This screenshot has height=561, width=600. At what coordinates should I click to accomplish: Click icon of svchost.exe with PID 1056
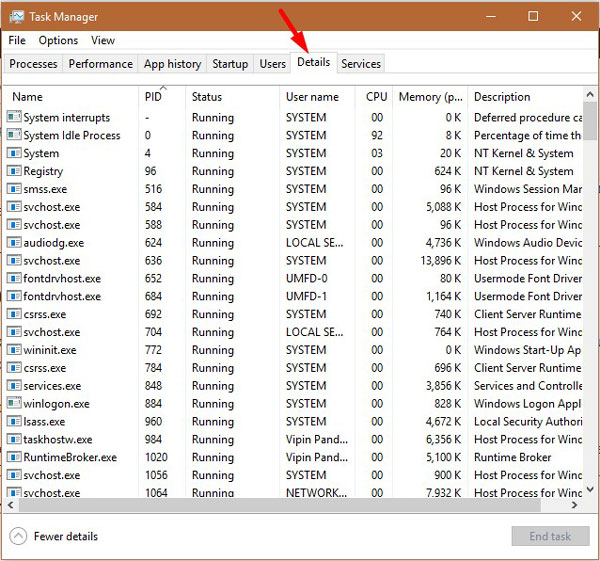[14, 475]
